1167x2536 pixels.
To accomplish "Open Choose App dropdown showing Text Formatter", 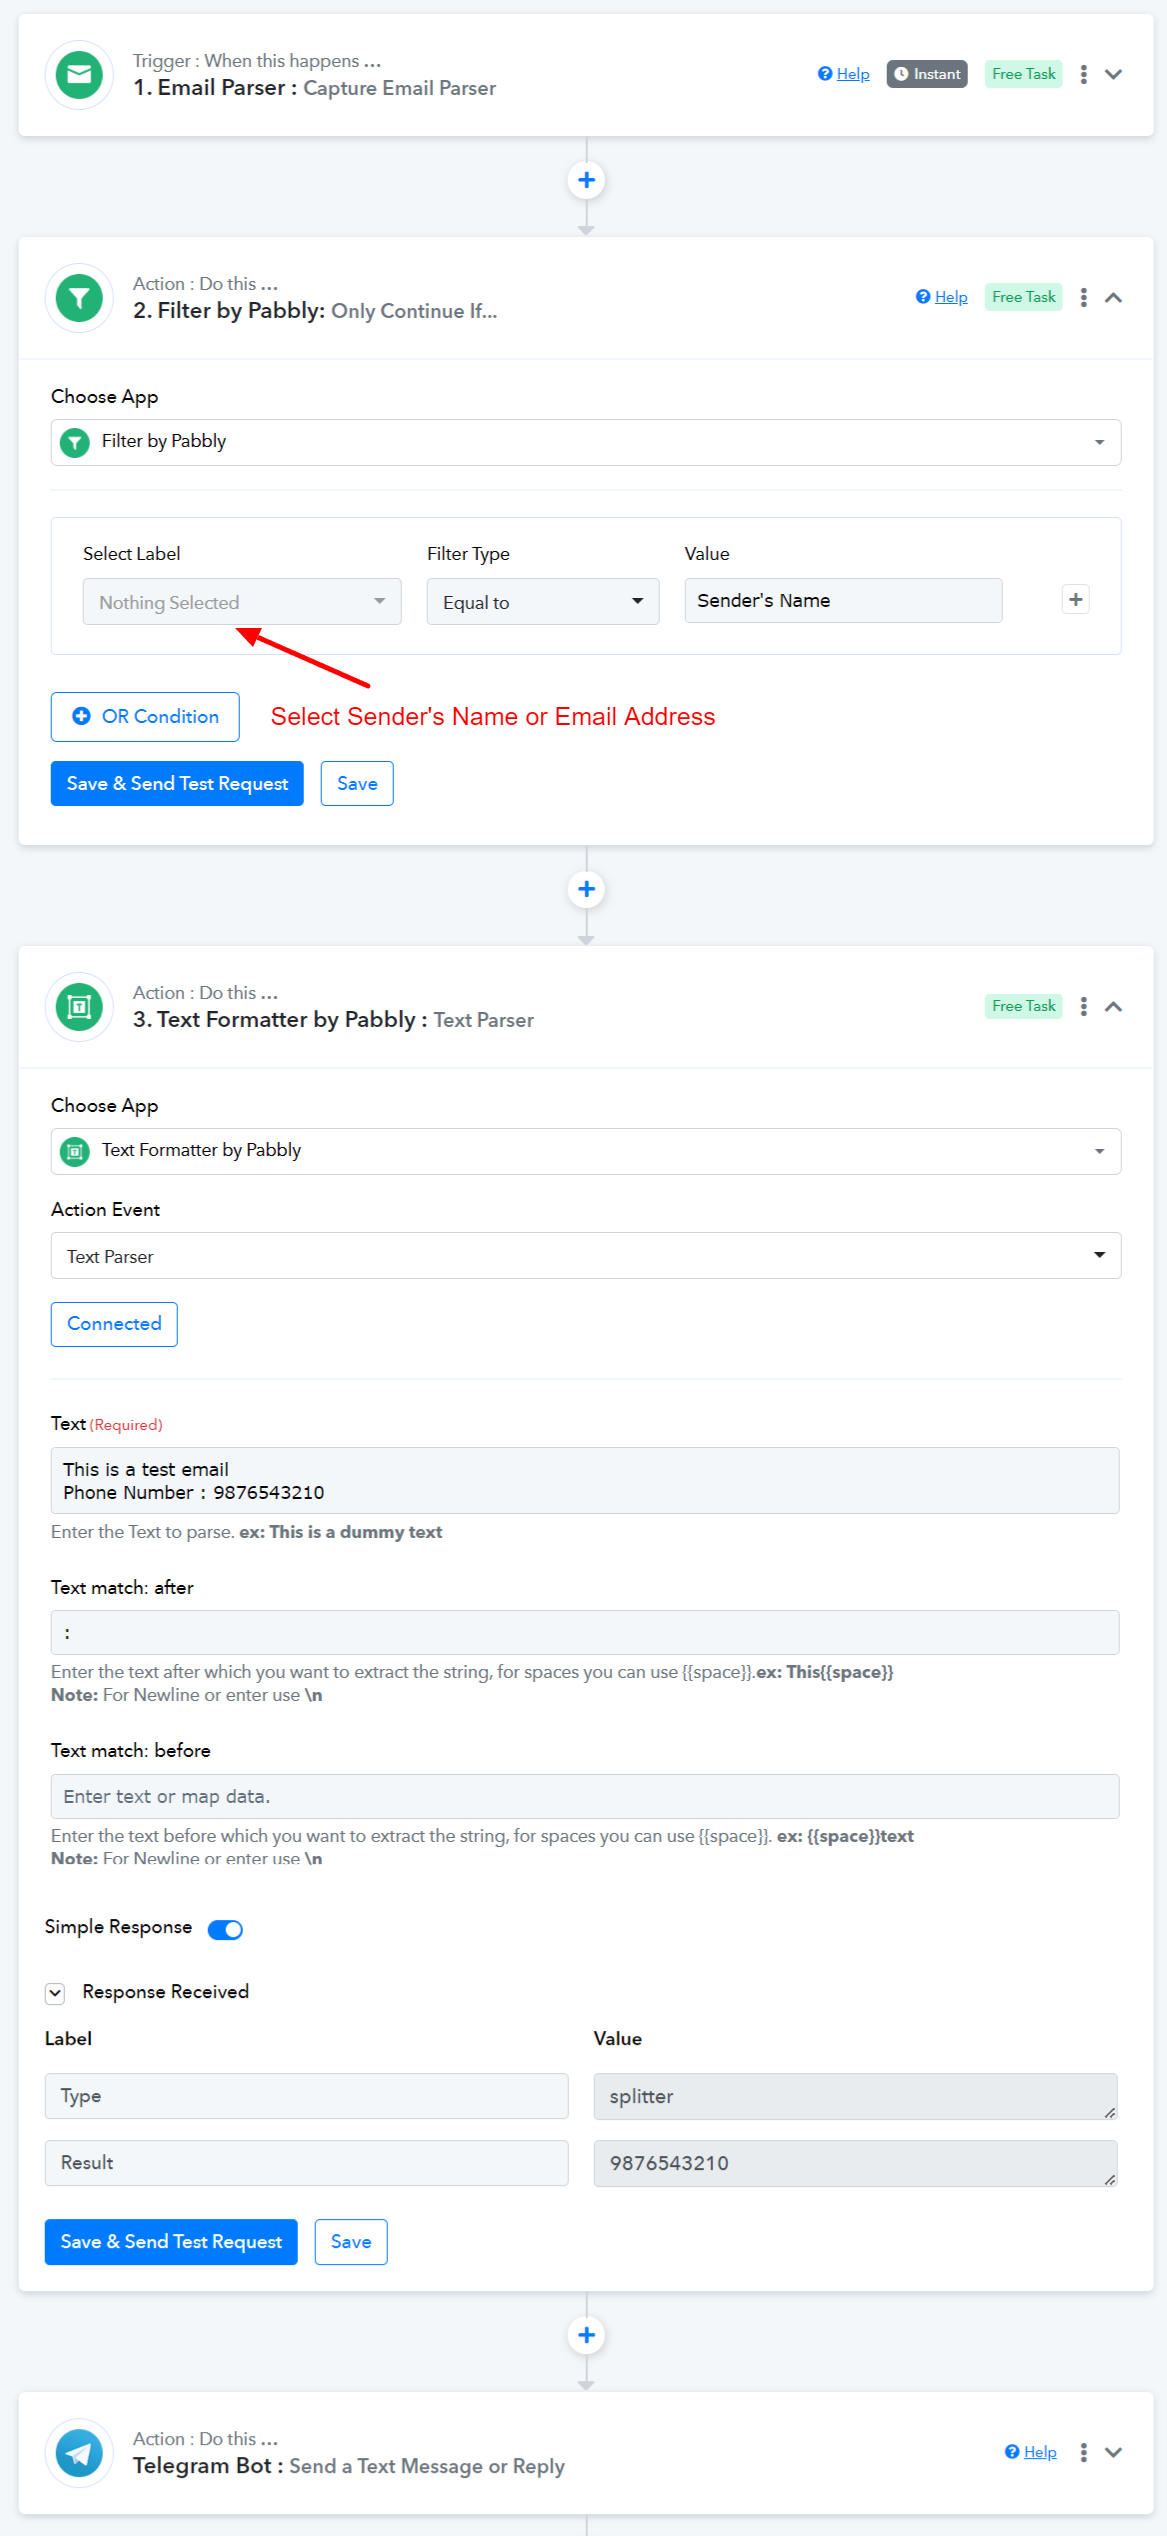I will click(x=586, y=1151).
